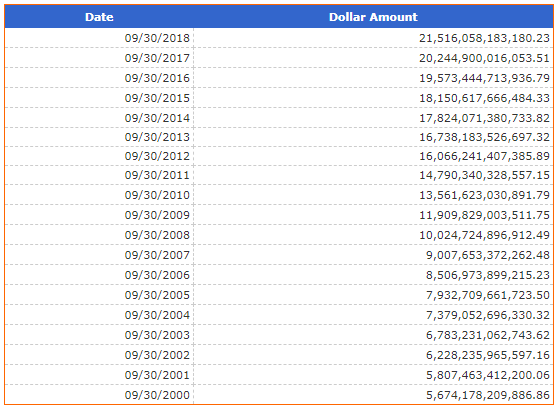Select the amount 14,790,340,328,557.15

484,175
